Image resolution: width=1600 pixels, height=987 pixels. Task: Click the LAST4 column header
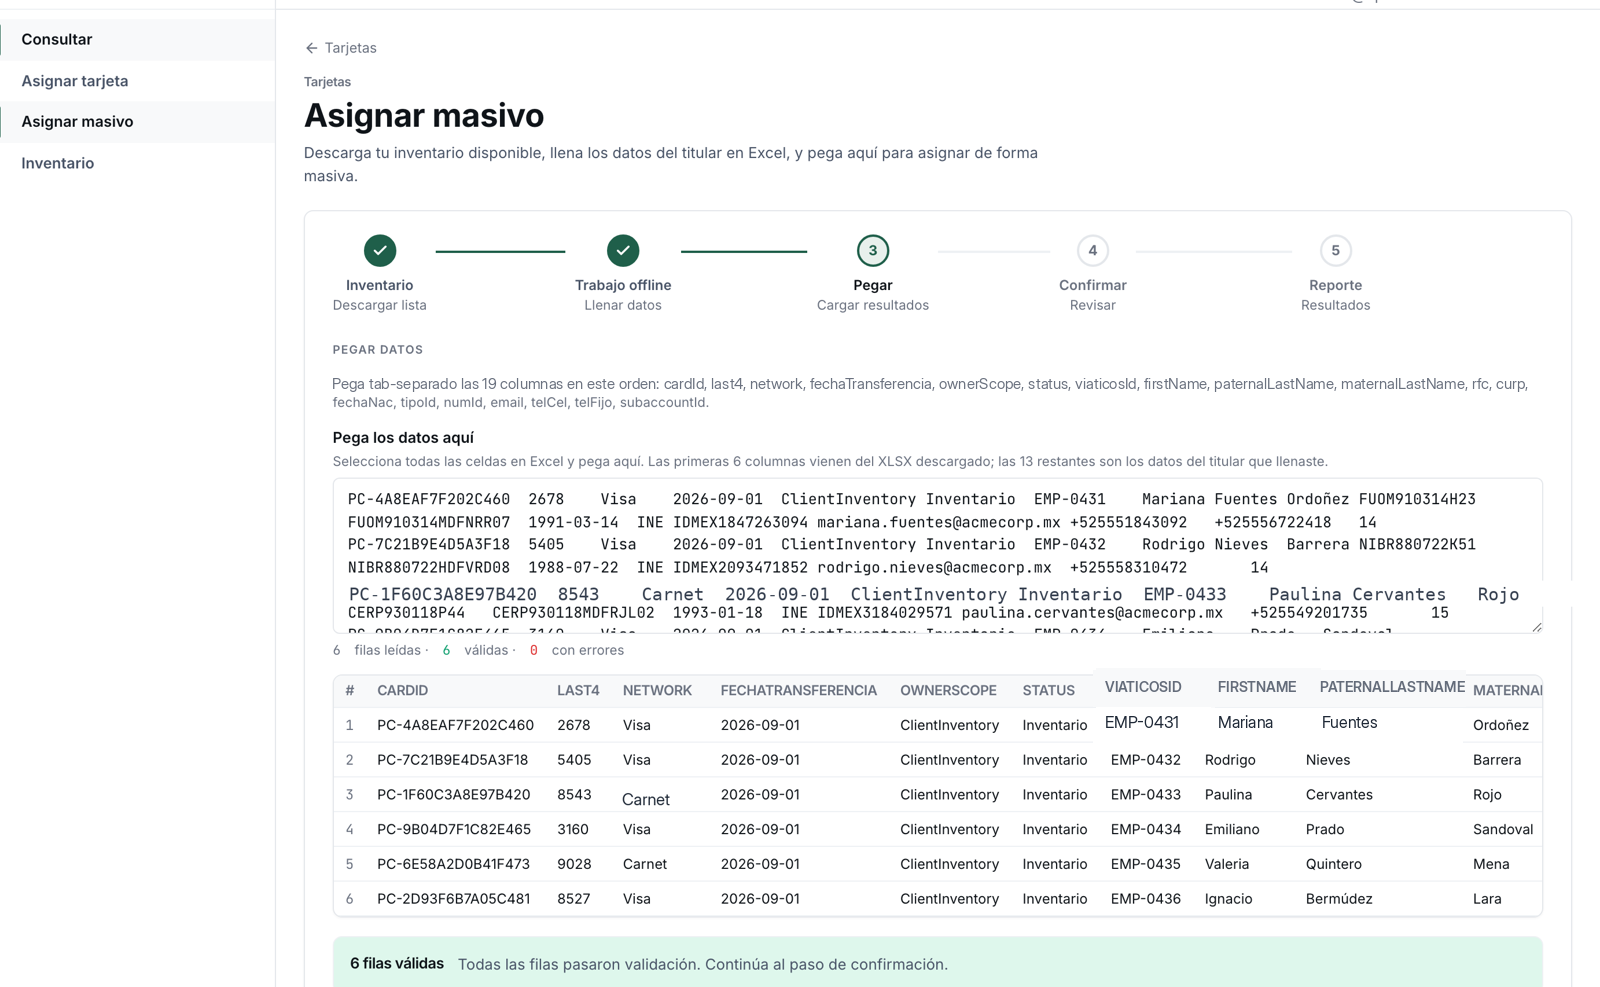[578, 691]
